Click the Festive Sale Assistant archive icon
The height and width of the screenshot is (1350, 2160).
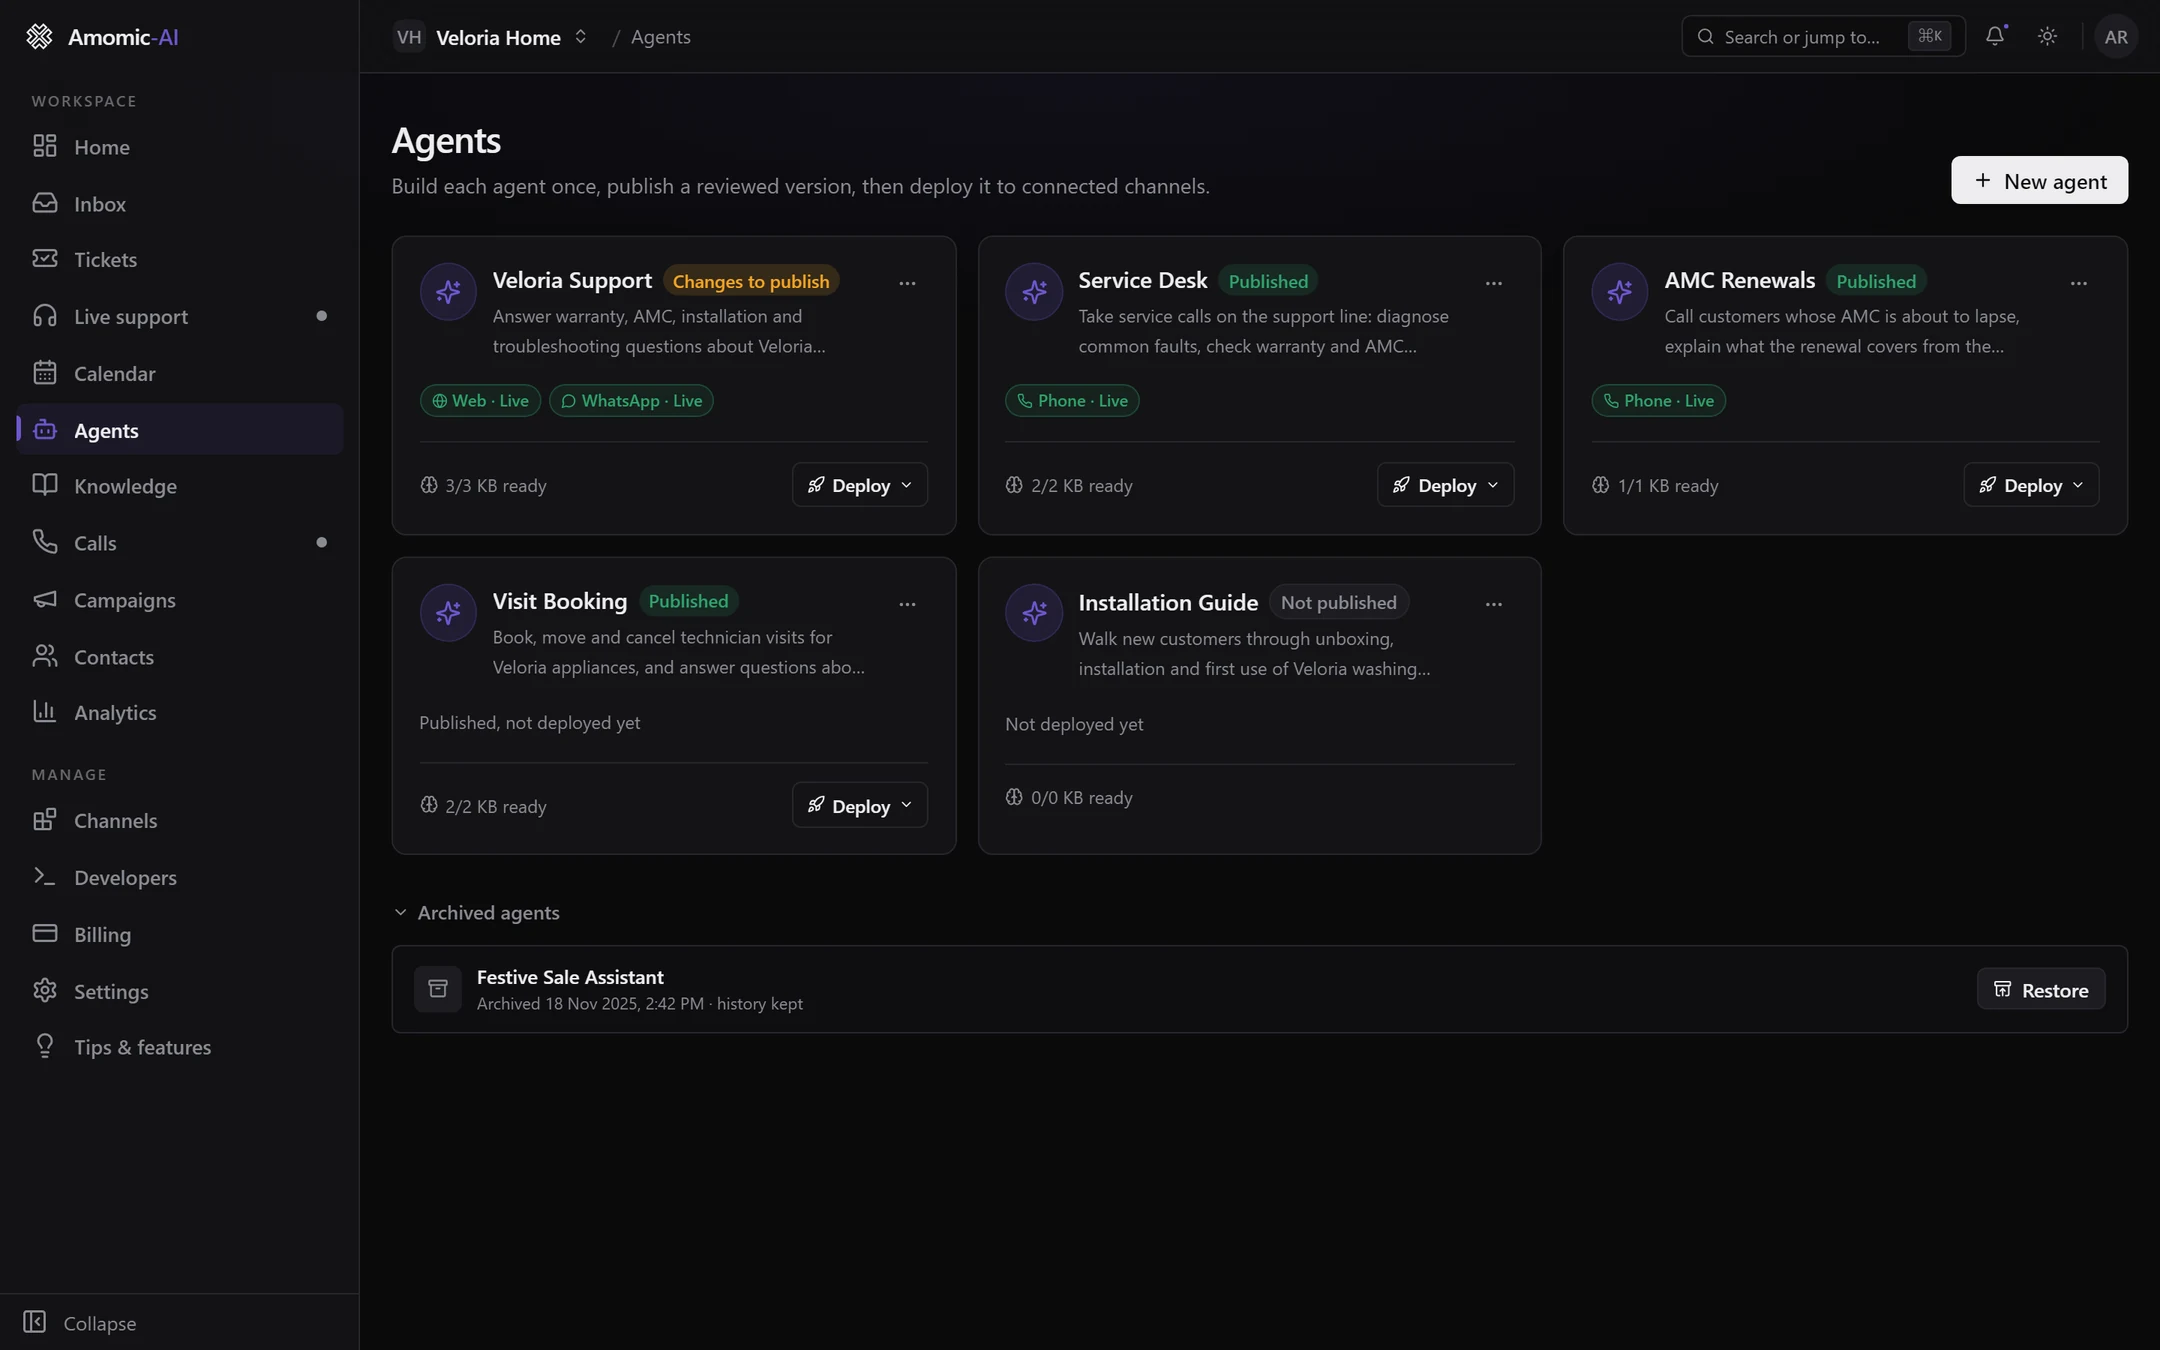point(438,989)
